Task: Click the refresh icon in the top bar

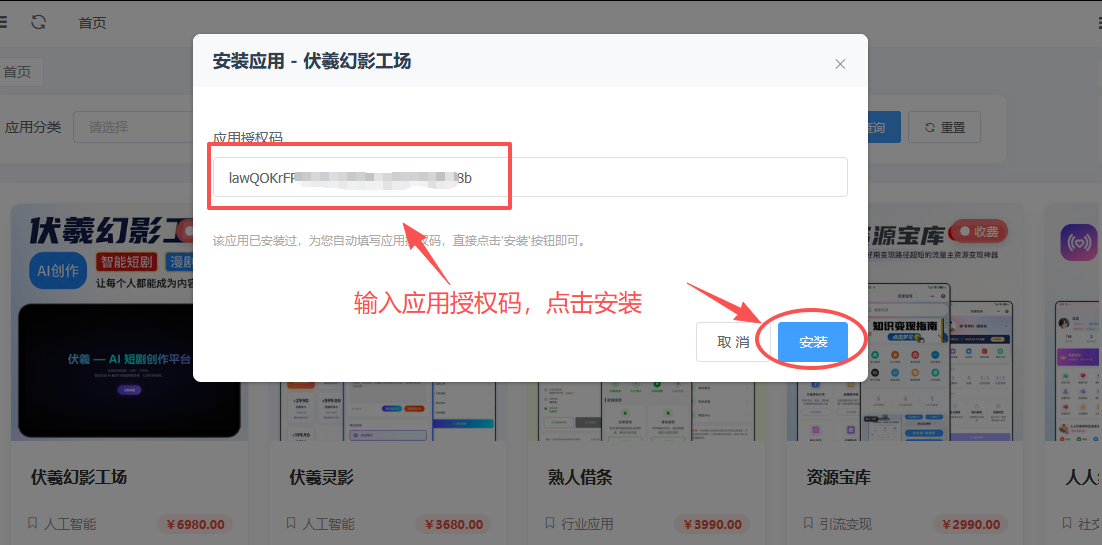Action: coord(39,22)
